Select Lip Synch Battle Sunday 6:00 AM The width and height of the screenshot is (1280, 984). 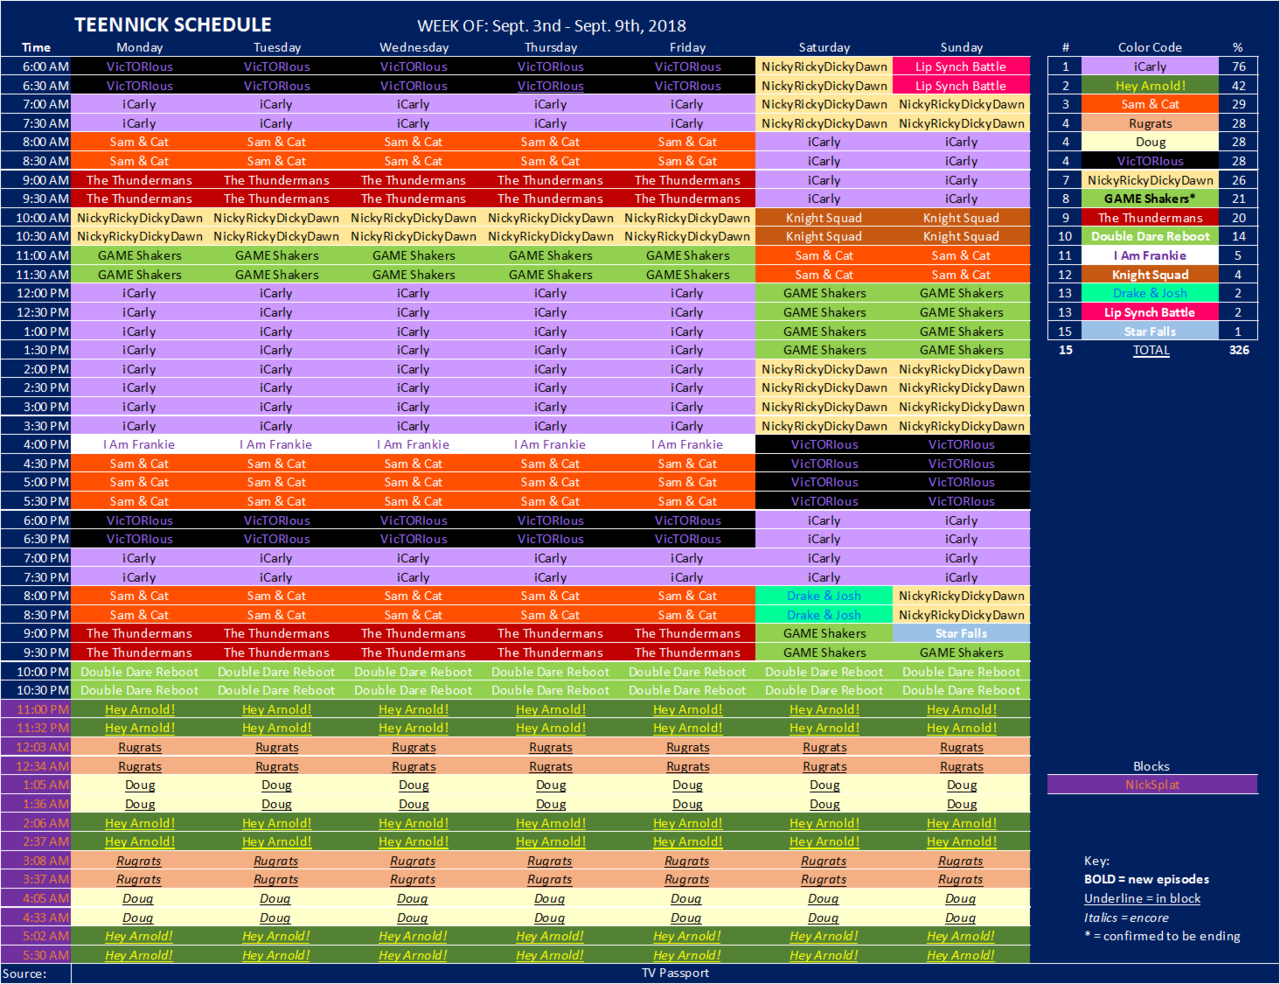click(961, 66)
